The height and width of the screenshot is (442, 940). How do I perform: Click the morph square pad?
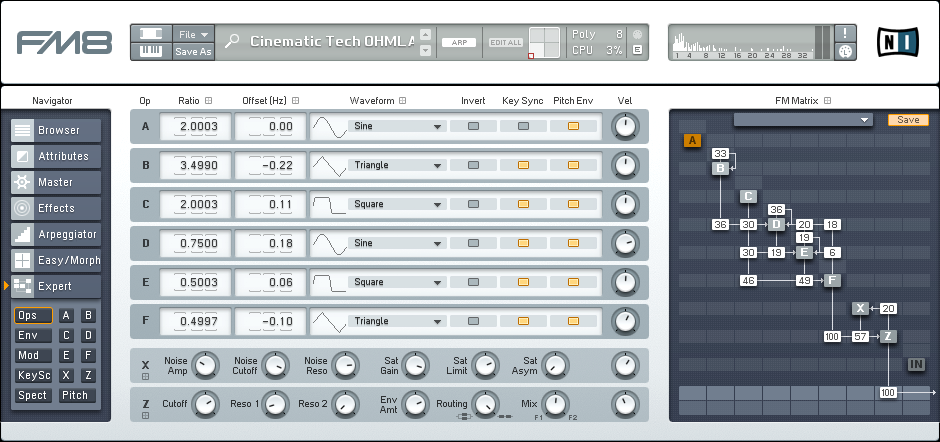(x=544, y=43)
